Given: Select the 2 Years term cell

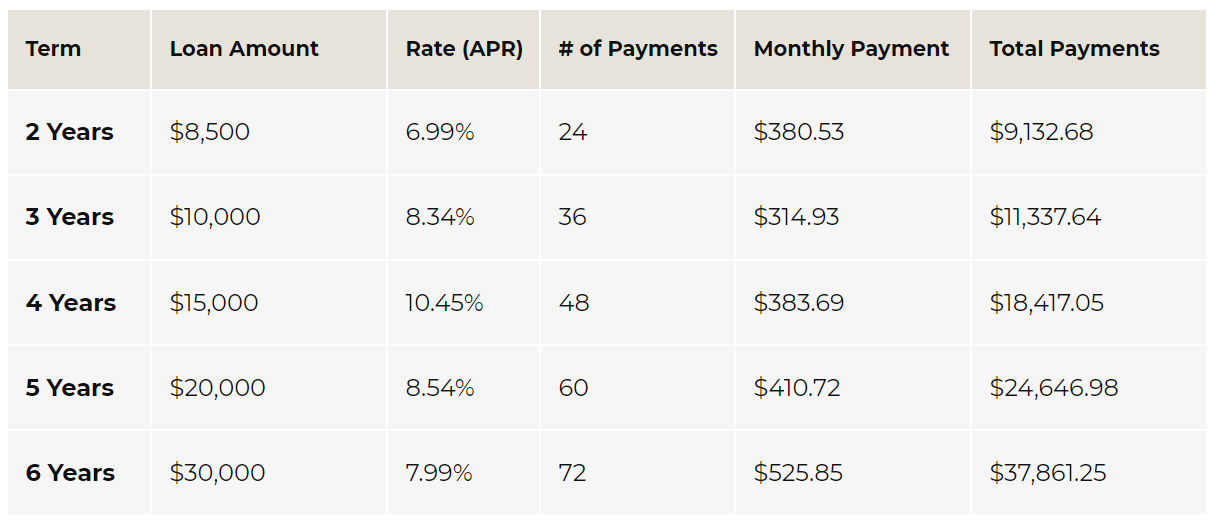Looking at the screenshot, I should (x=70, y=132).
